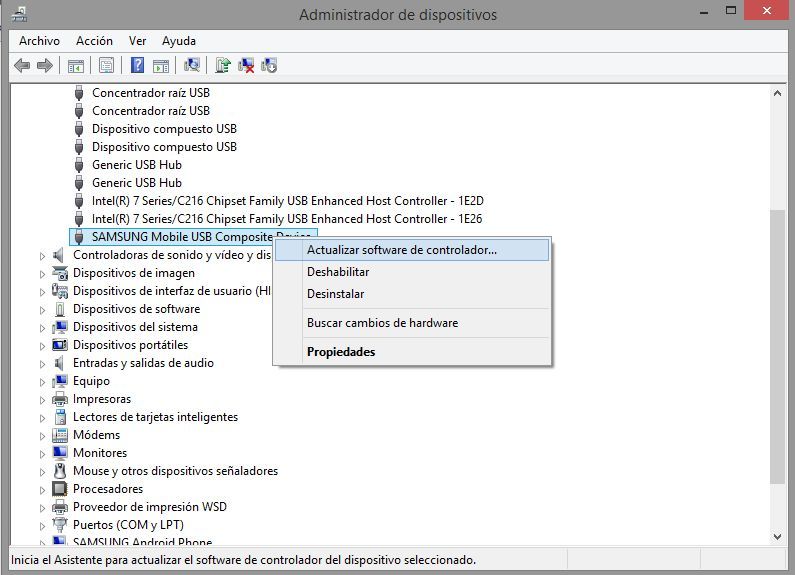Viewport: 795px width, 575px height.
Task: Open Help with the blue question icon
Action: (x=137, y=65)
